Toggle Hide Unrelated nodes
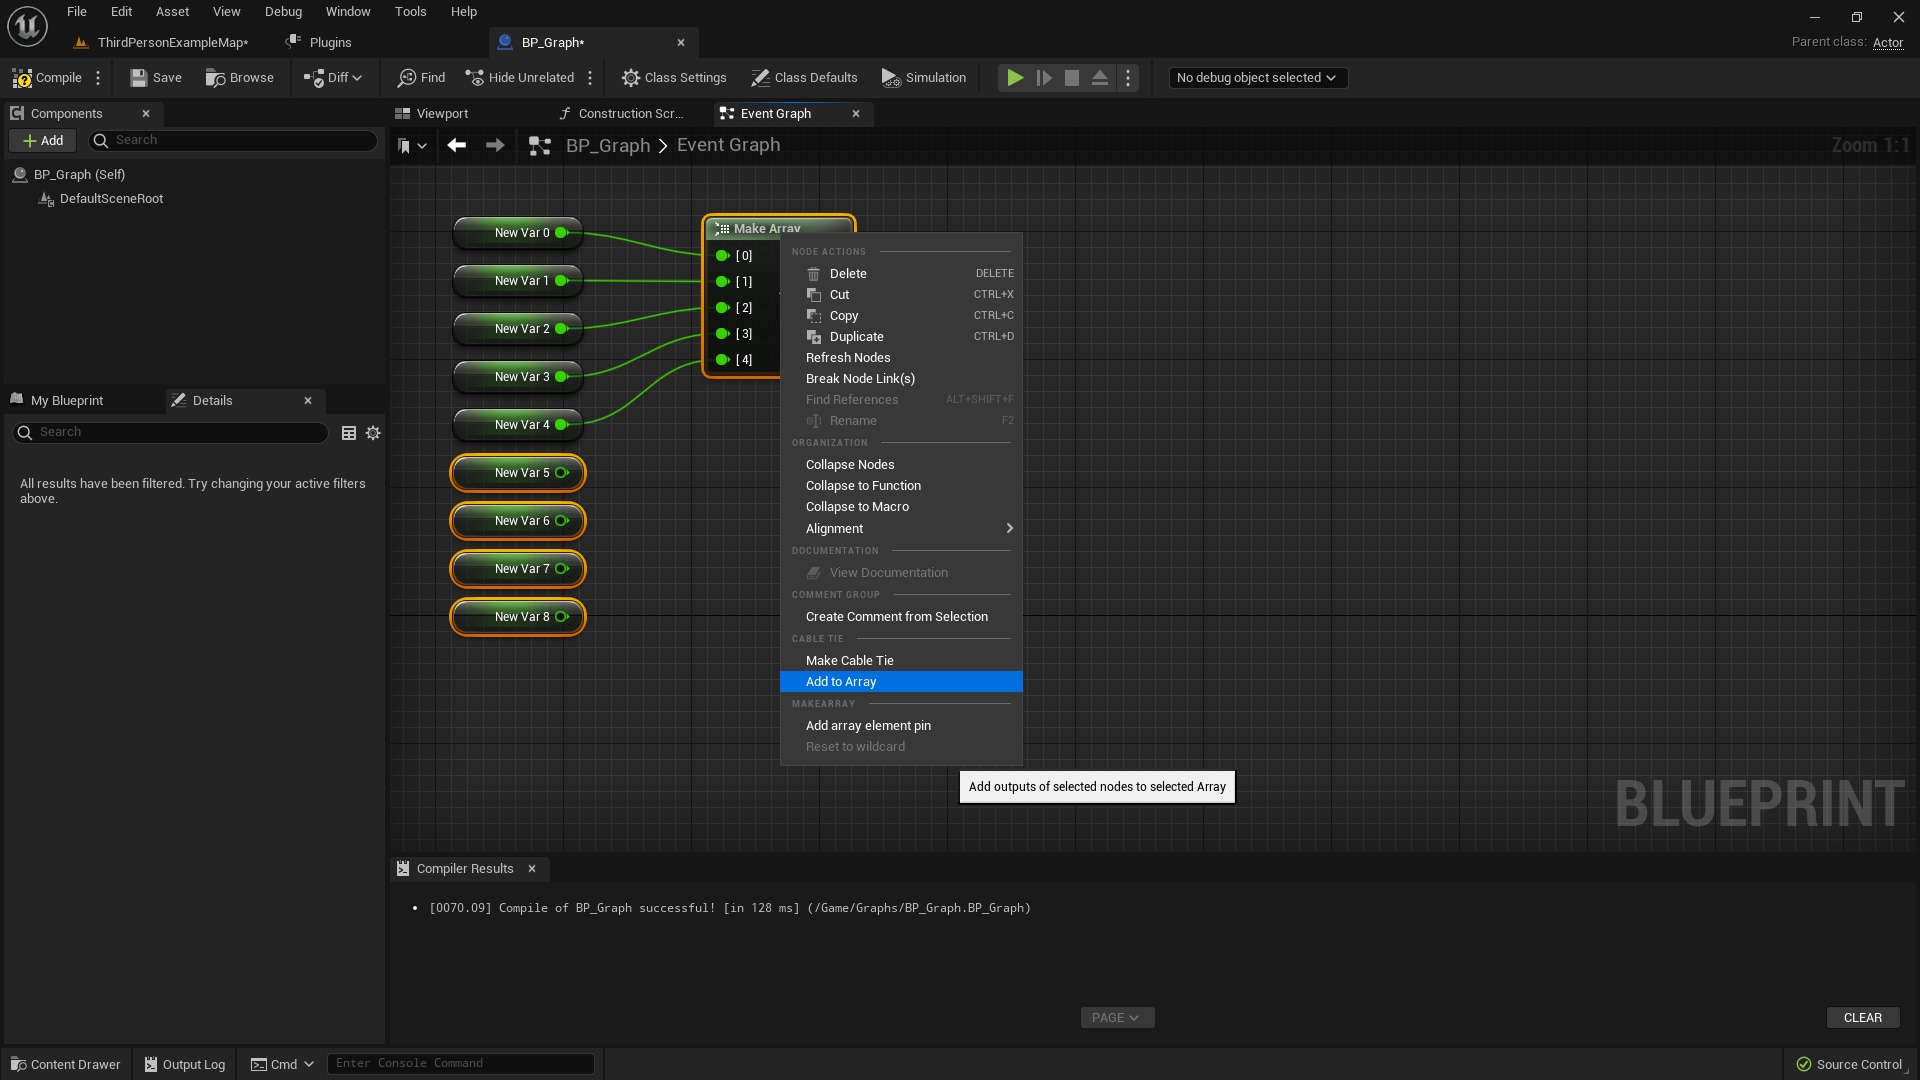Viewport: 1920px width, 1080px height. (519, 77)
